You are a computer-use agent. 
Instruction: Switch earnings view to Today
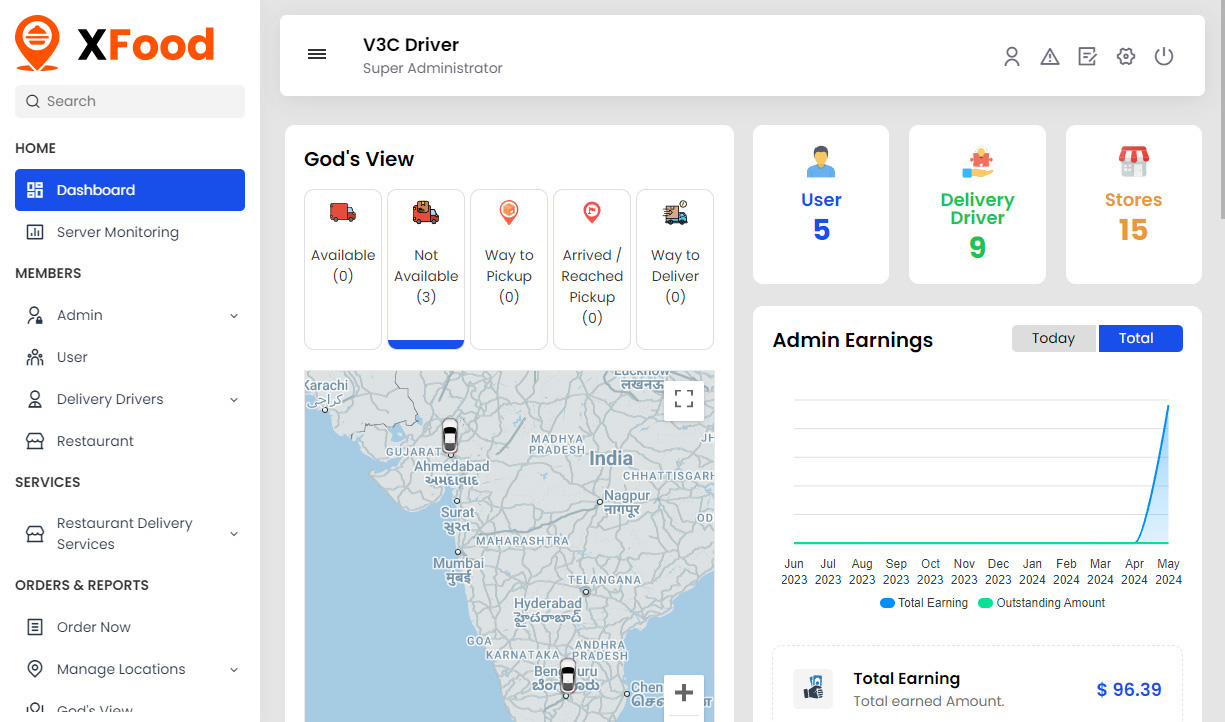pyautogui.click(x=1053, y=338)
